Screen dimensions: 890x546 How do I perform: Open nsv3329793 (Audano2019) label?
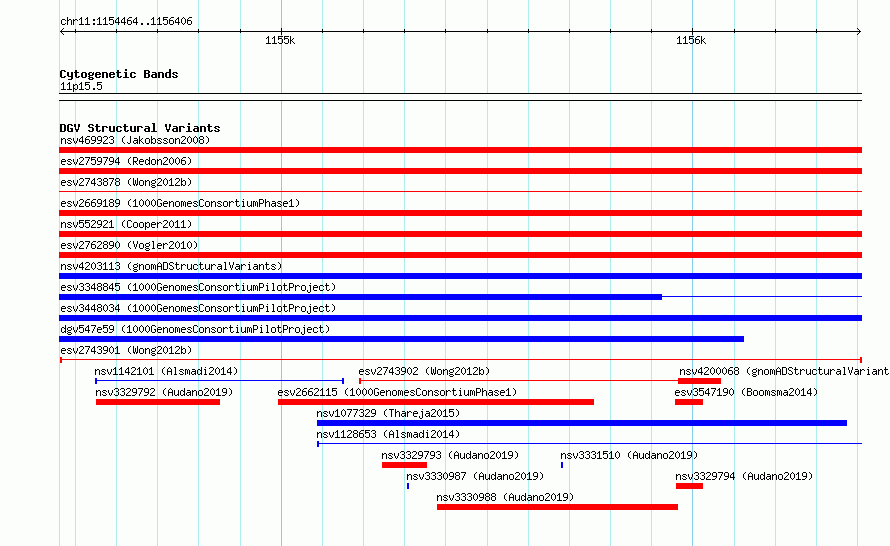click(x=450, y=455)
